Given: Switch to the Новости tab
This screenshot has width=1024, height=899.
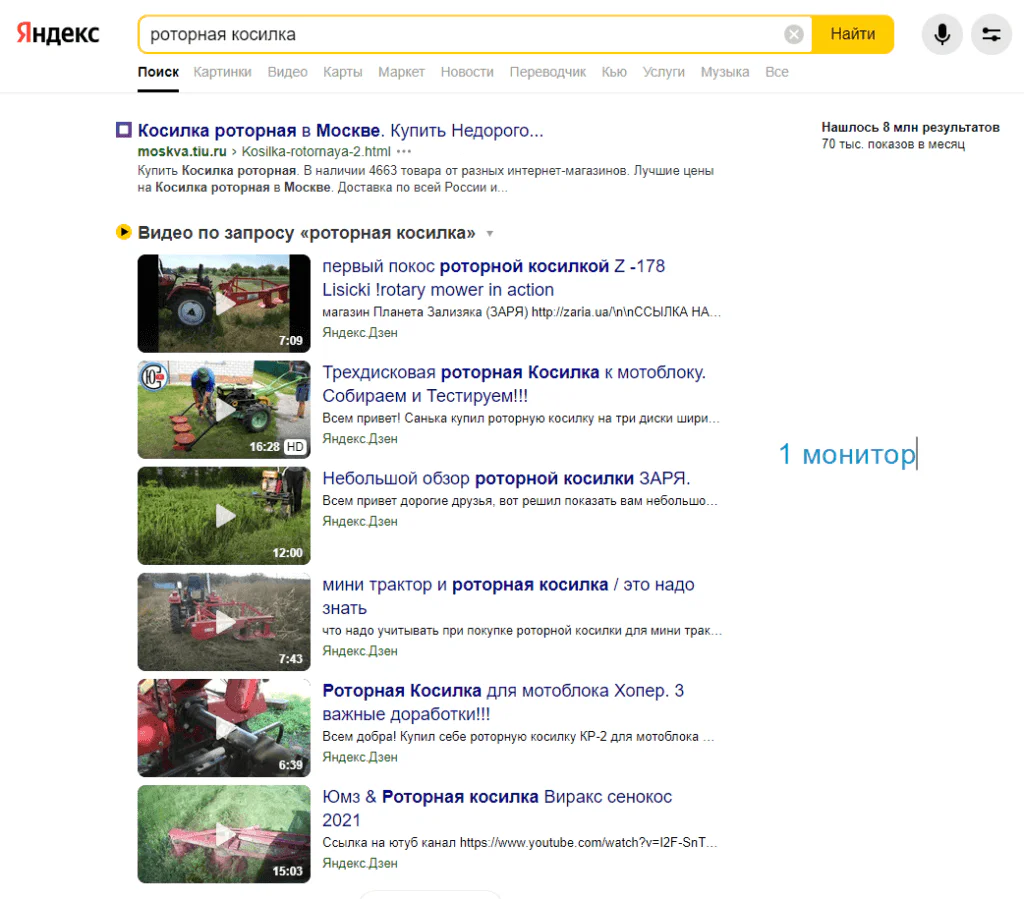Looking at the screenshot, I should [x=467, y=72].
